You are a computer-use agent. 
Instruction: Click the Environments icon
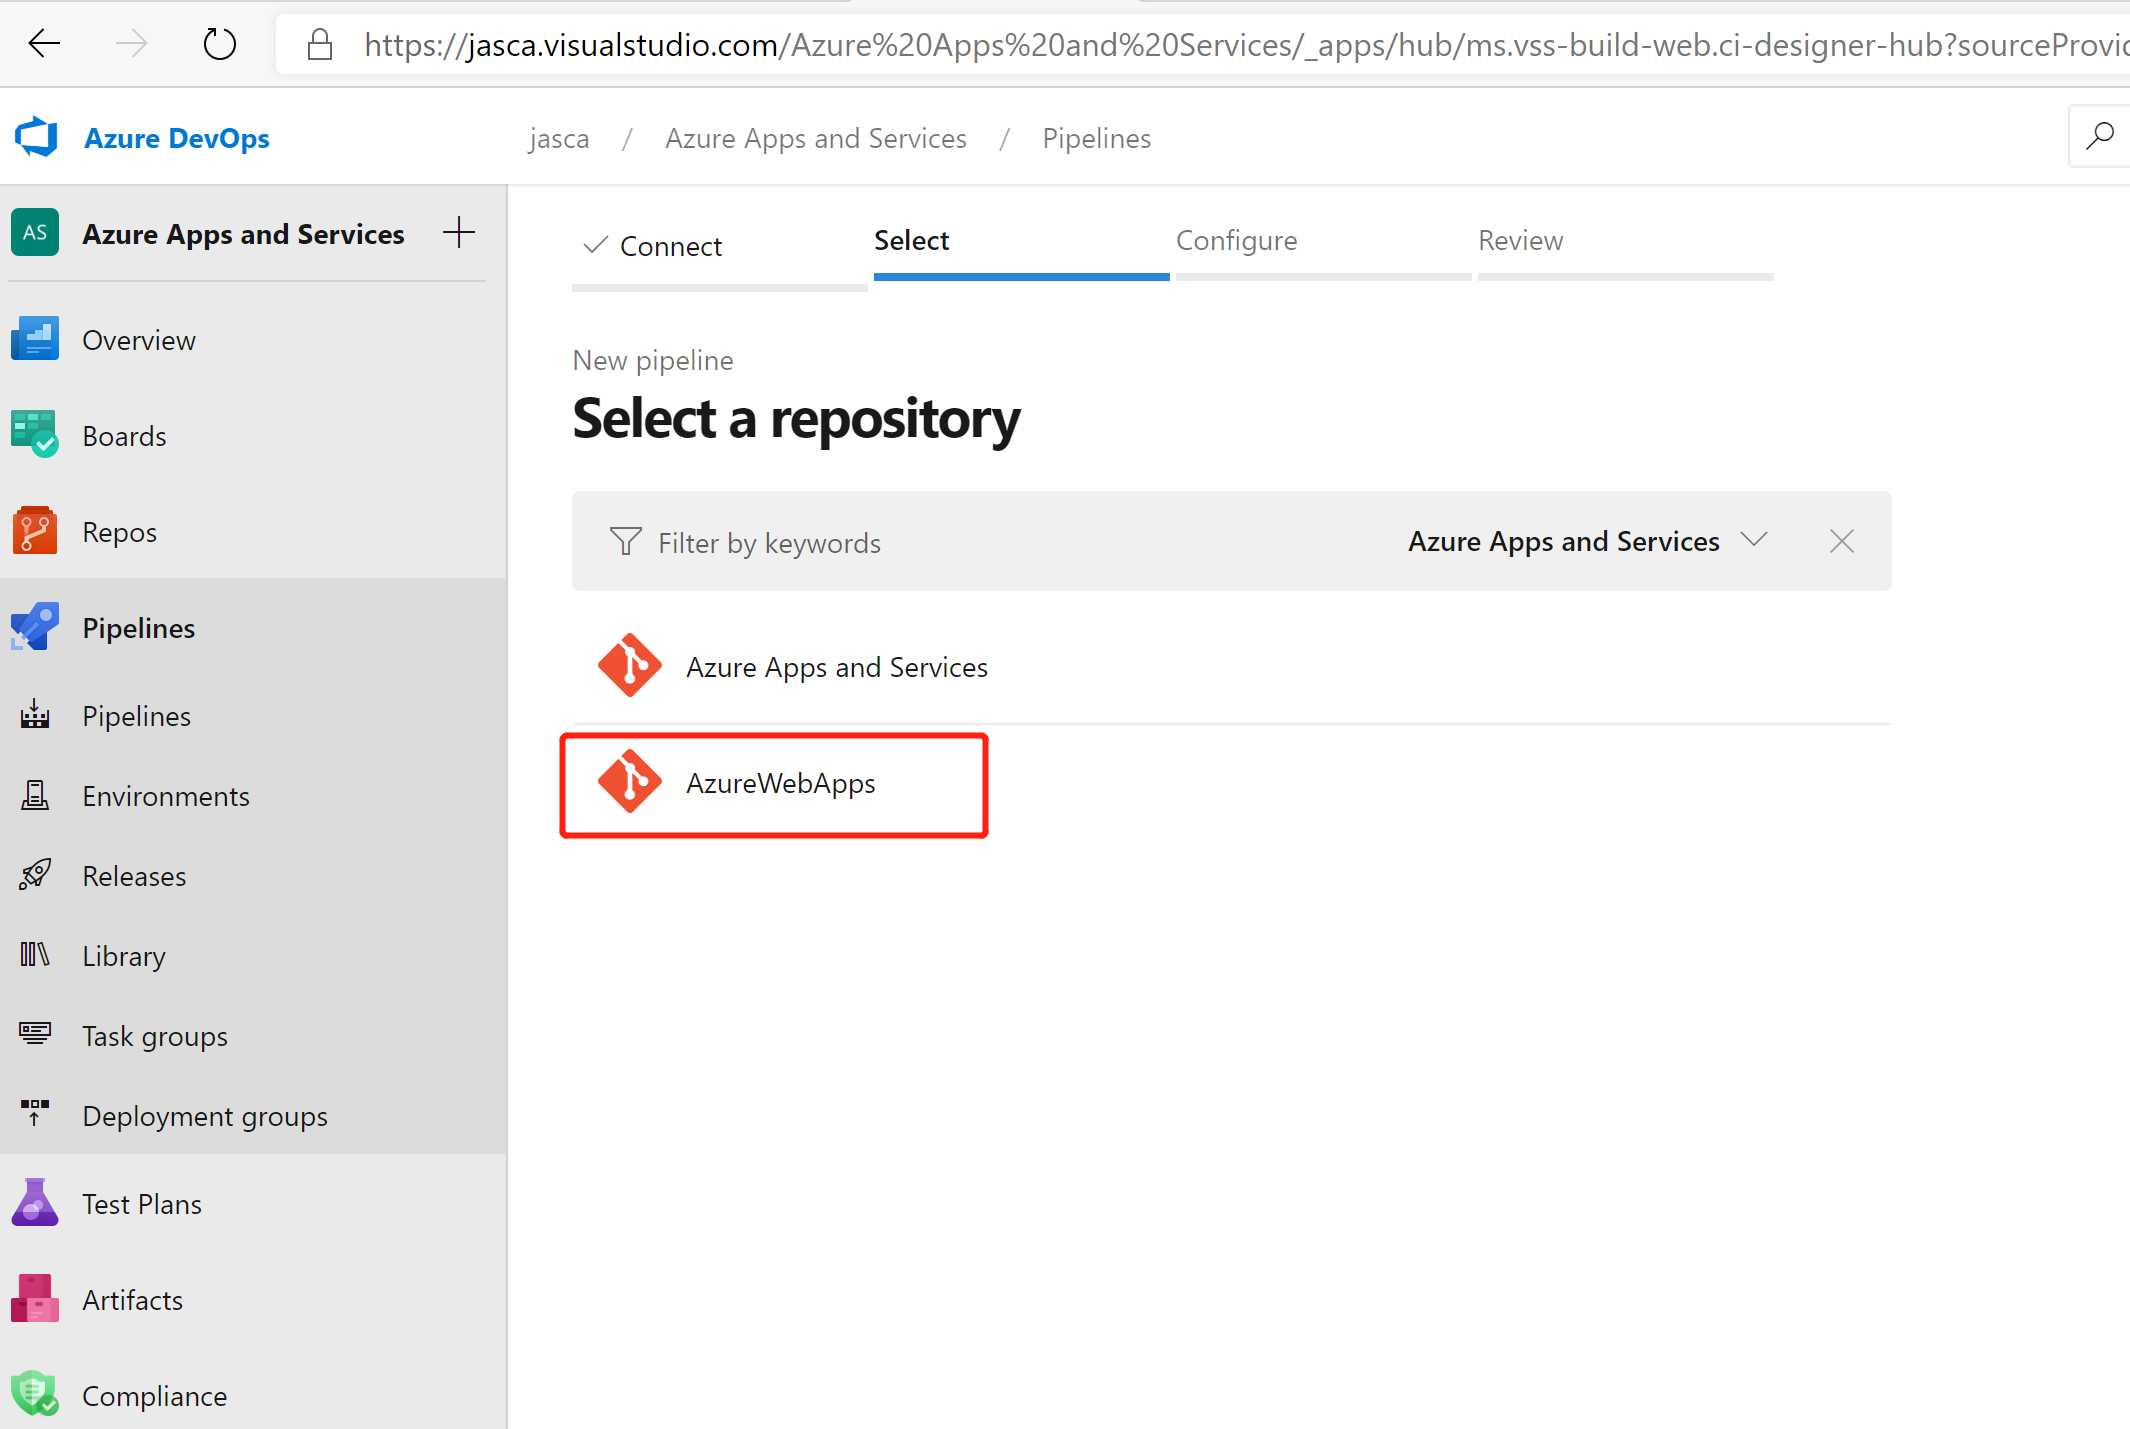[x=35, y=795]
